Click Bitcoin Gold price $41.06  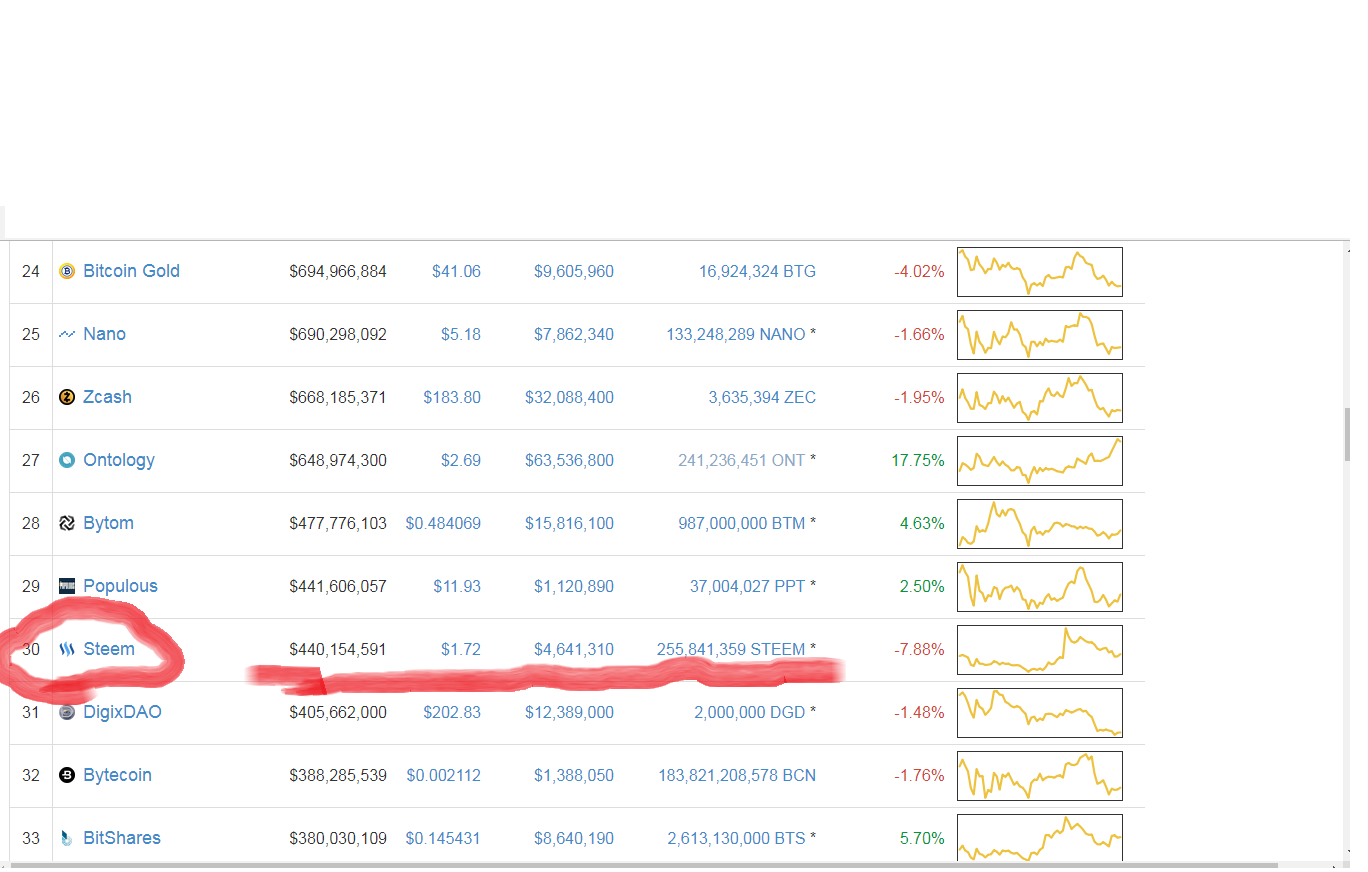(456, 271)
